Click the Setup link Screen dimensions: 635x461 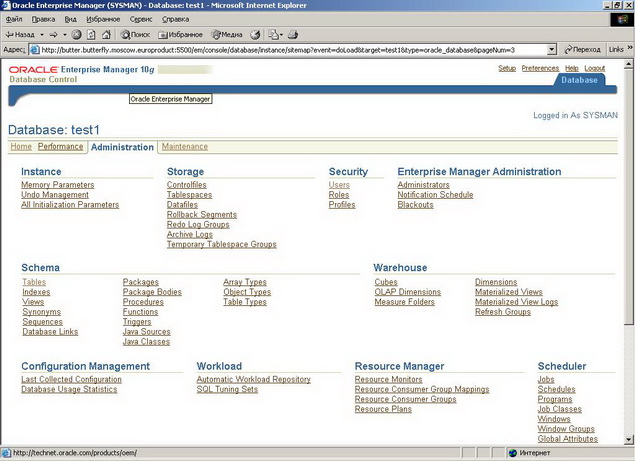(507, 68)
